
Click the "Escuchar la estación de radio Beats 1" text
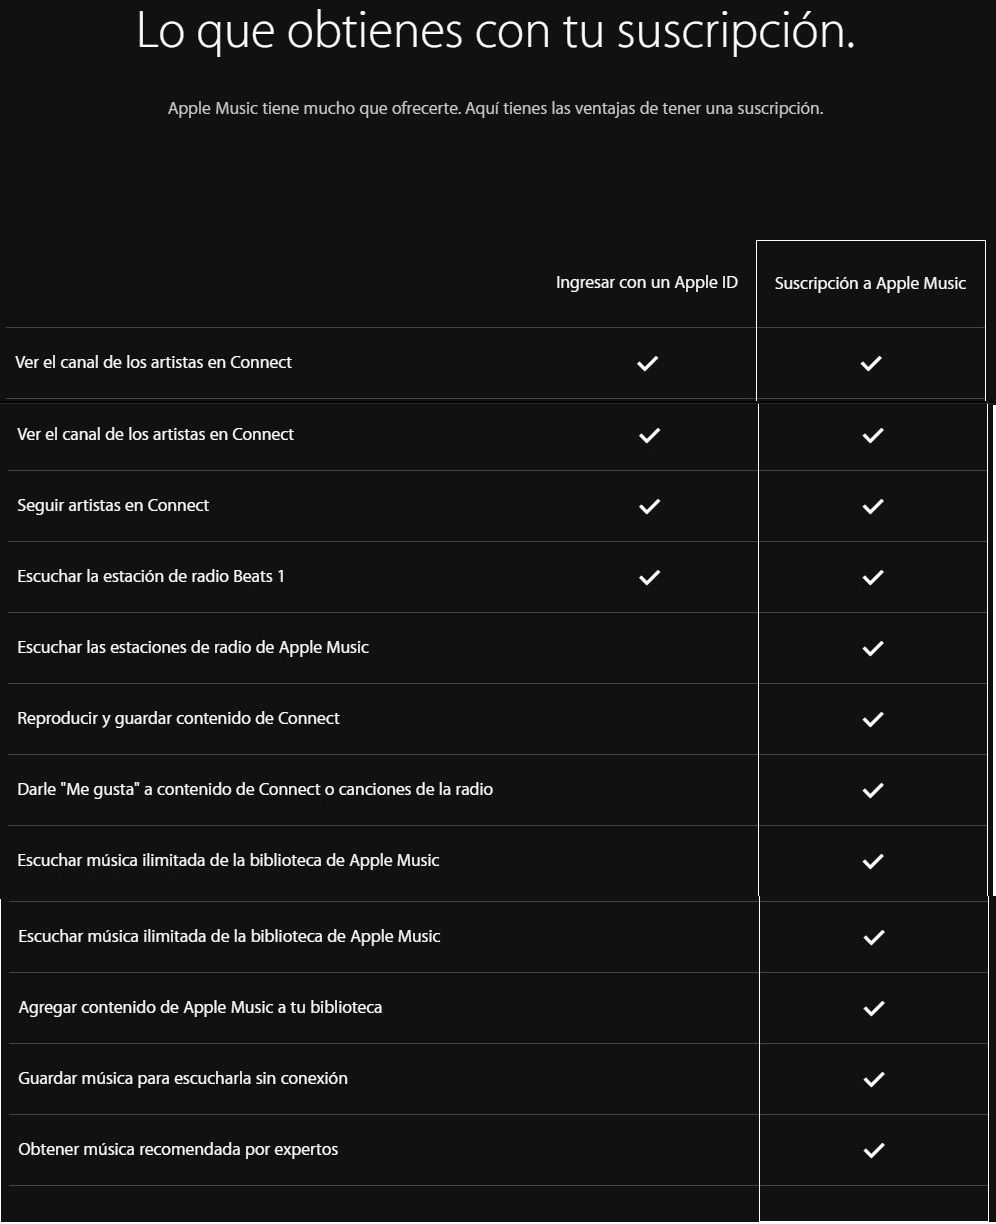click(151, 576)
